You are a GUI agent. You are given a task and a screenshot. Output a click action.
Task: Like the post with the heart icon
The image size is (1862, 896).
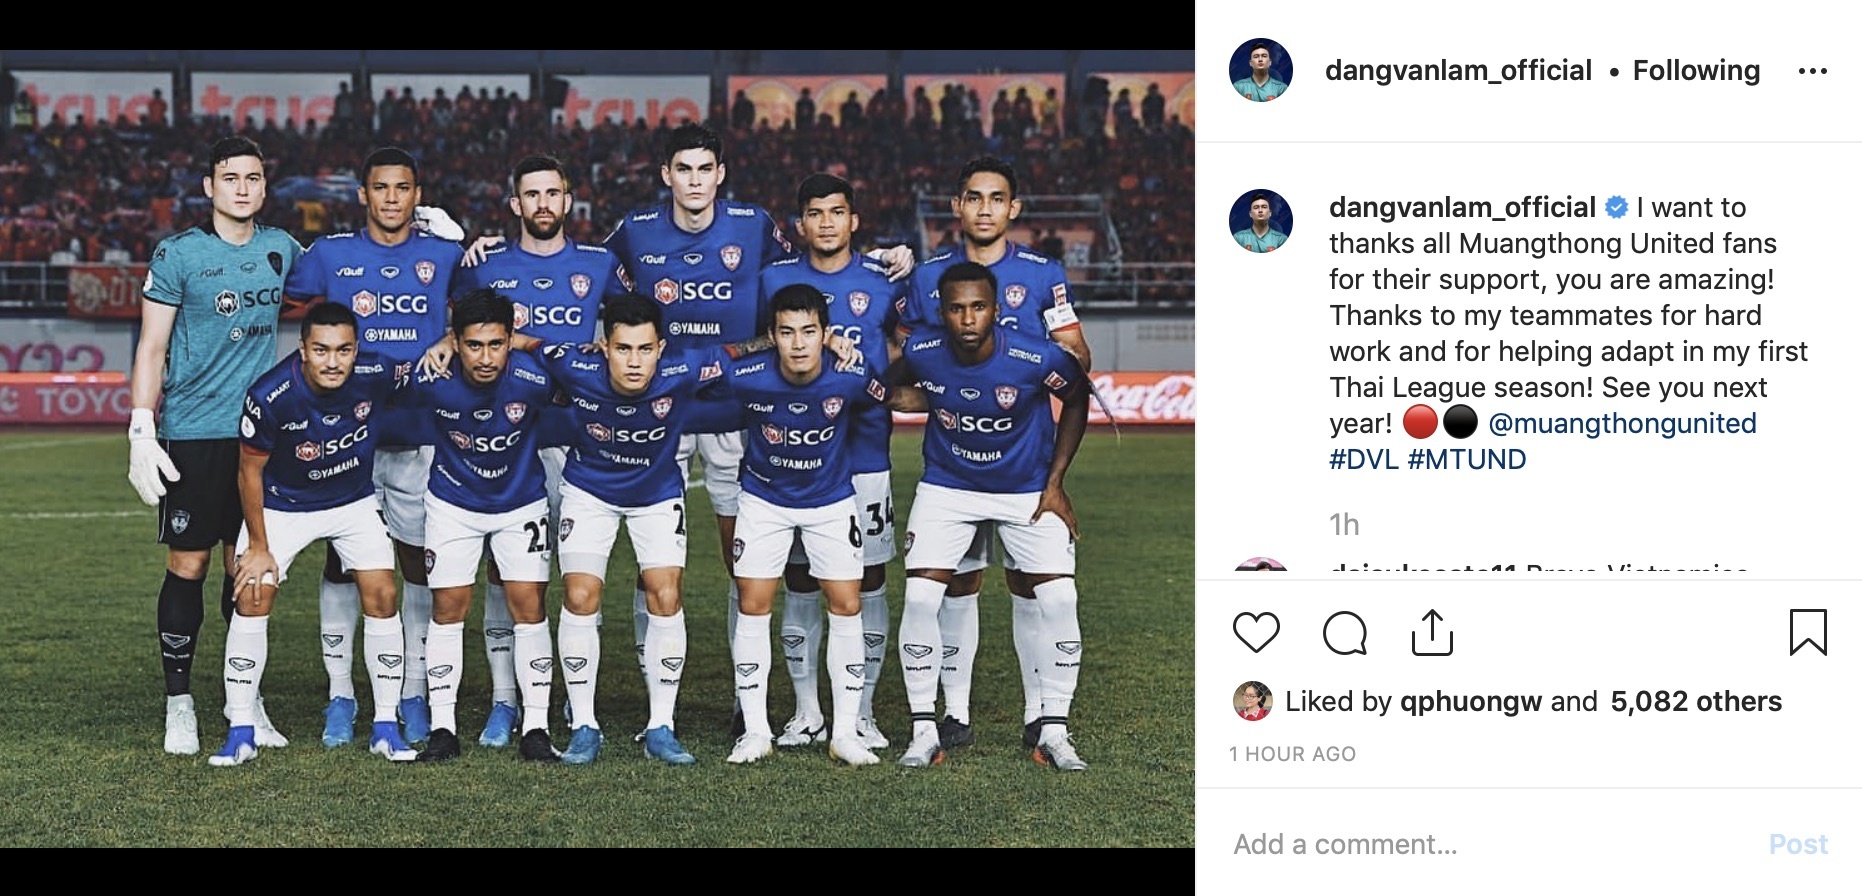(x=1256, y=633)
